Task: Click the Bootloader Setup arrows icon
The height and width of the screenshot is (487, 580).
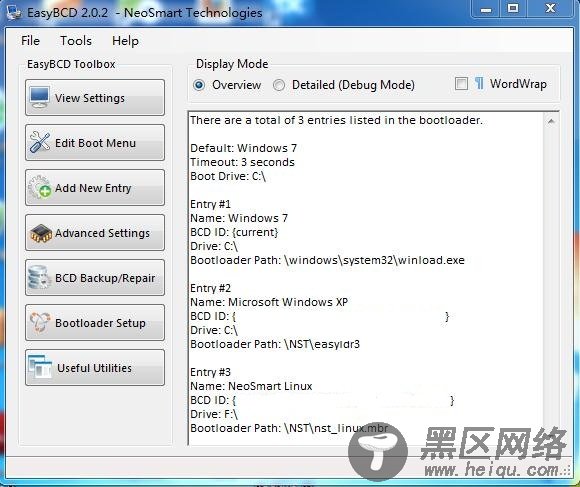Action: point(40,322)
